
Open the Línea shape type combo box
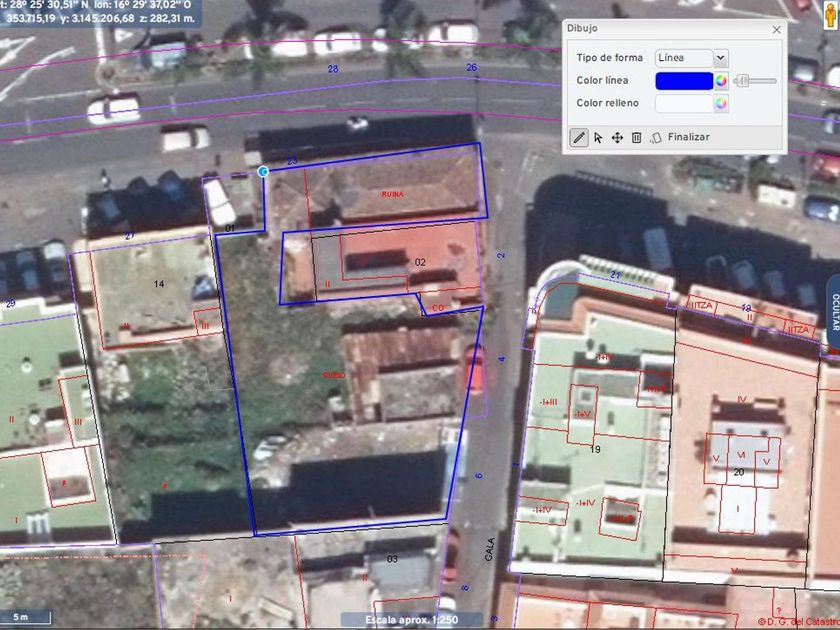692,58
